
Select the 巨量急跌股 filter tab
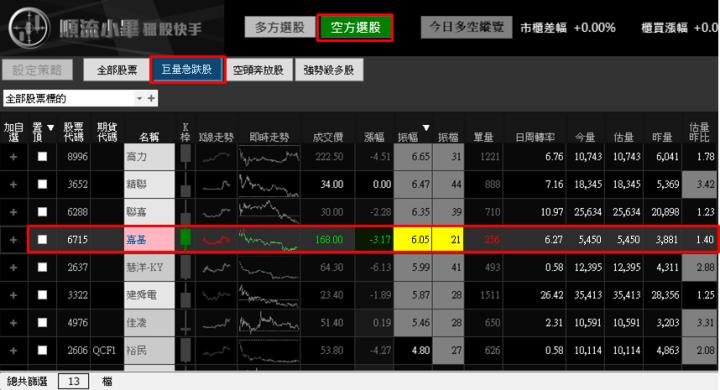(x=187, y=70)
